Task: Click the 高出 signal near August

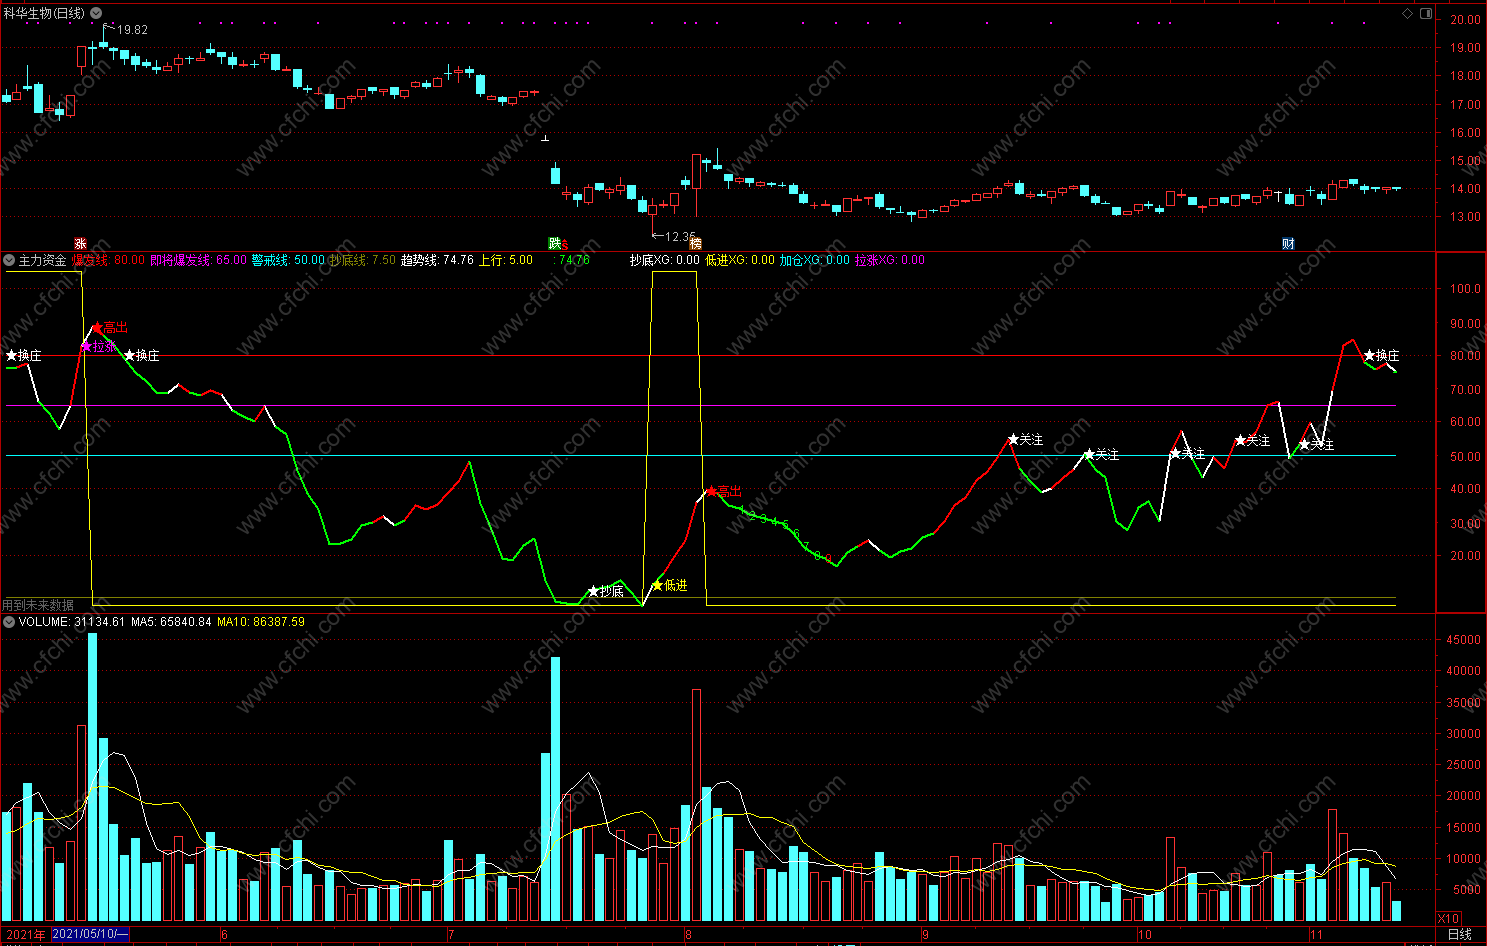Action: click(724, 491)
